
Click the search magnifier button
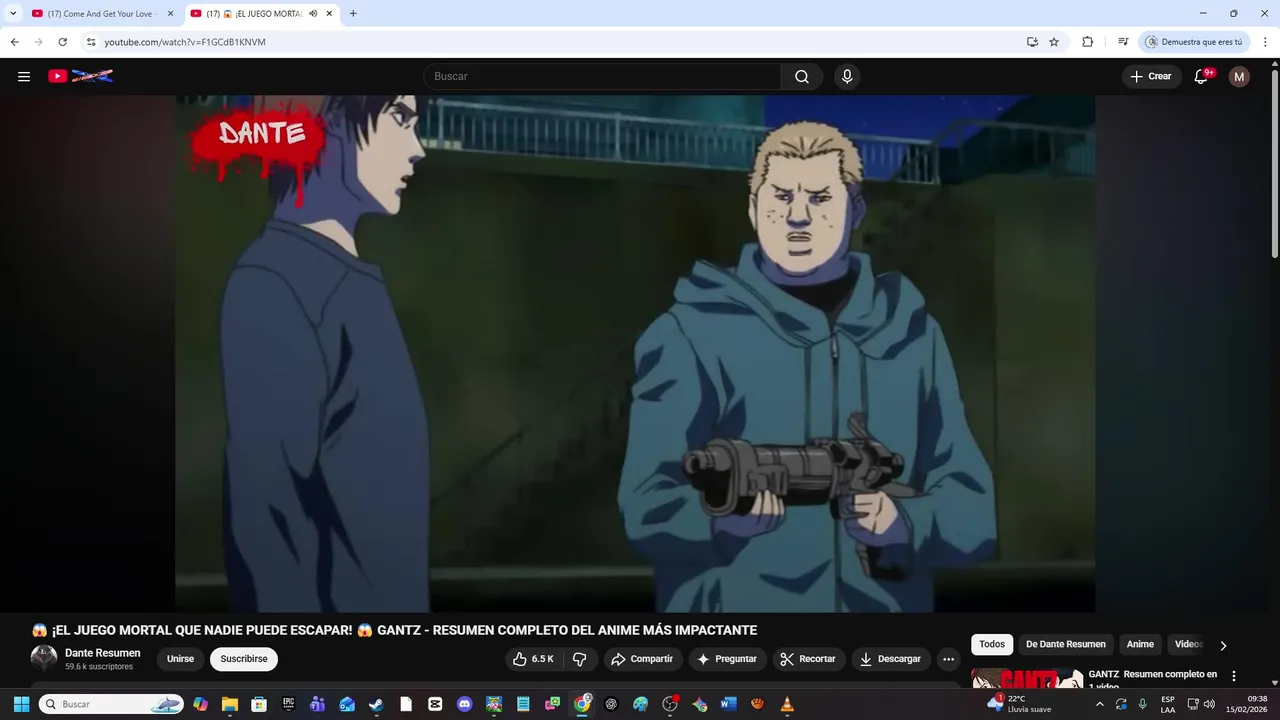click(x=802, y=76)
